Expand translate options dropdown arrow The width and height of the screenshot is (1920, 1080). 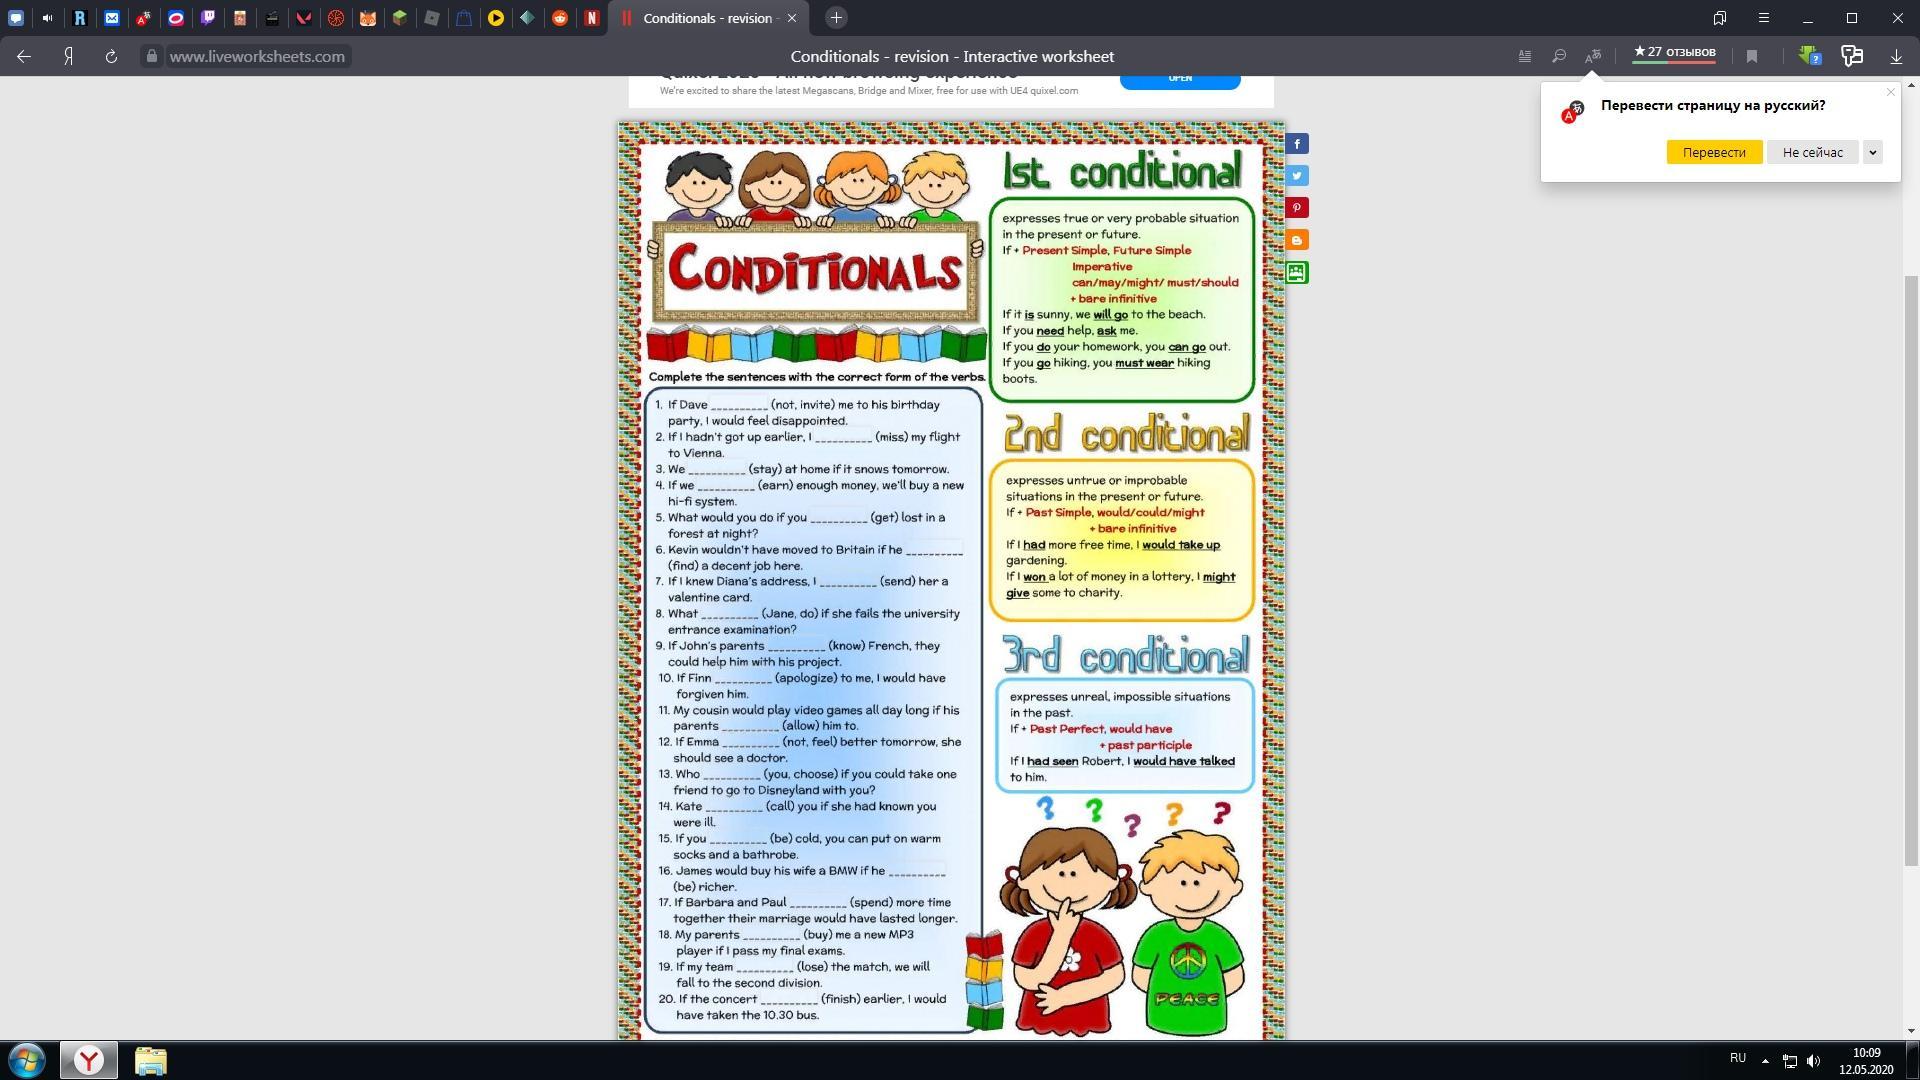pyautogui.click(x=1873, y=152)
